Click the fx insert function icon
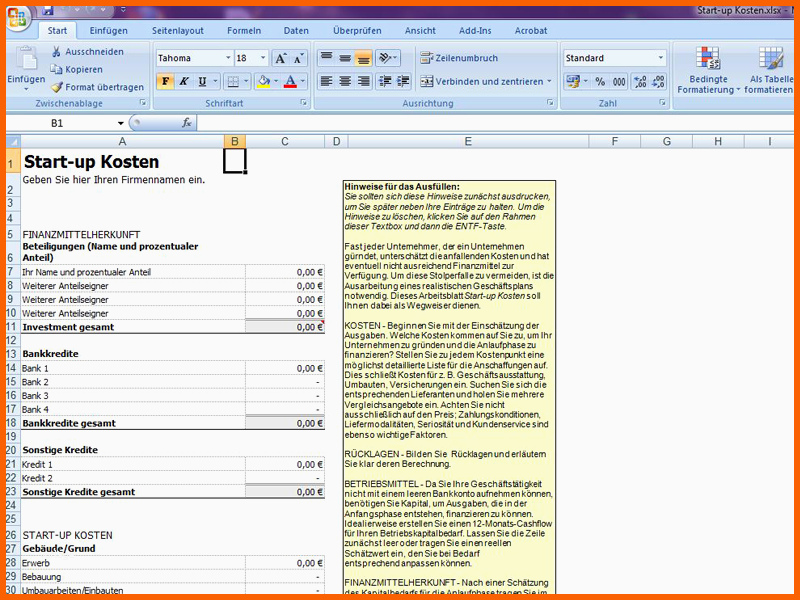 (x=187, y=123)
